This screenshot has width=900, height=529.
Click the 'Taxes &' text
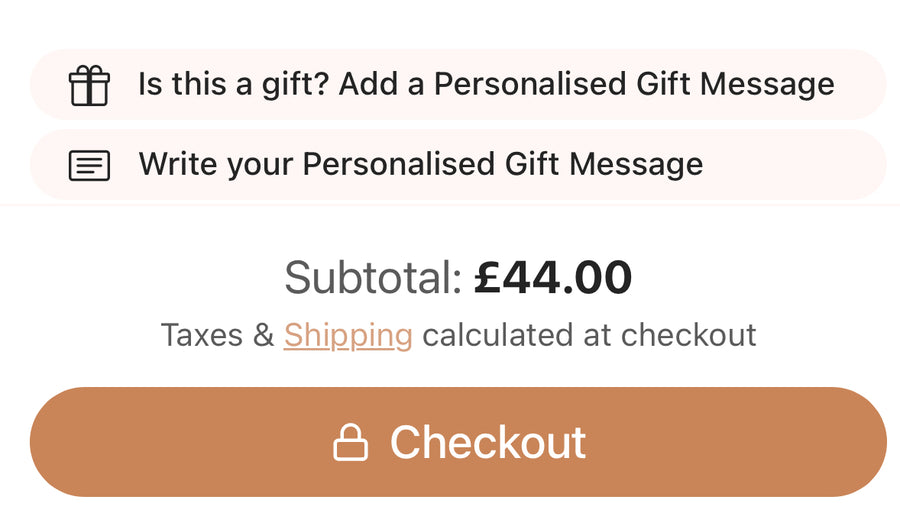tap(217, 335)
